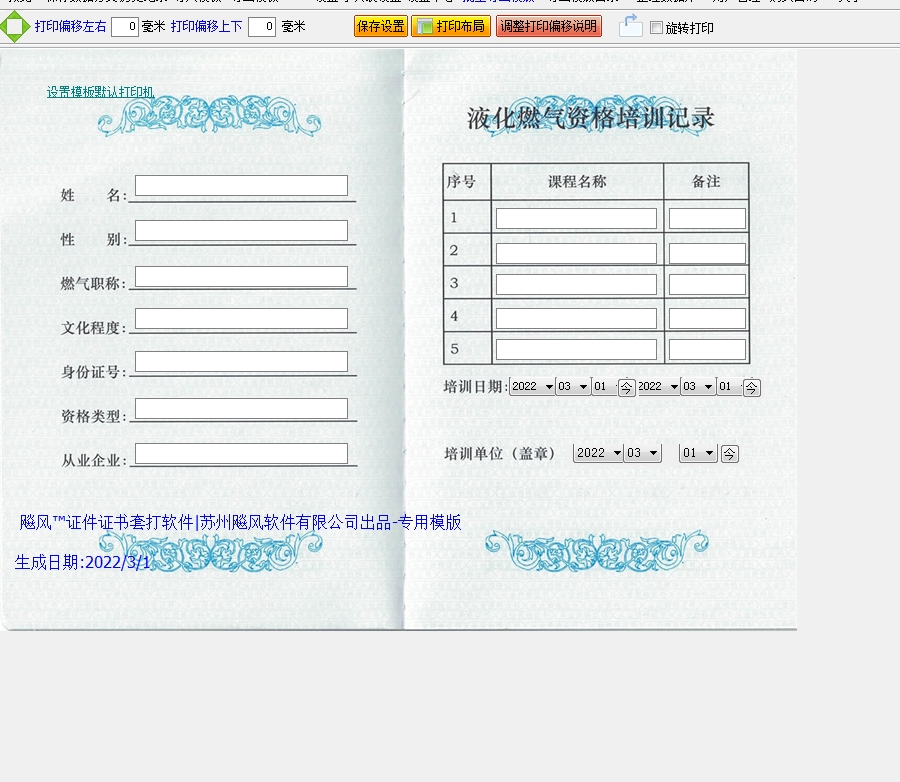Click 今 button for training end date

[x=751, y=388]
